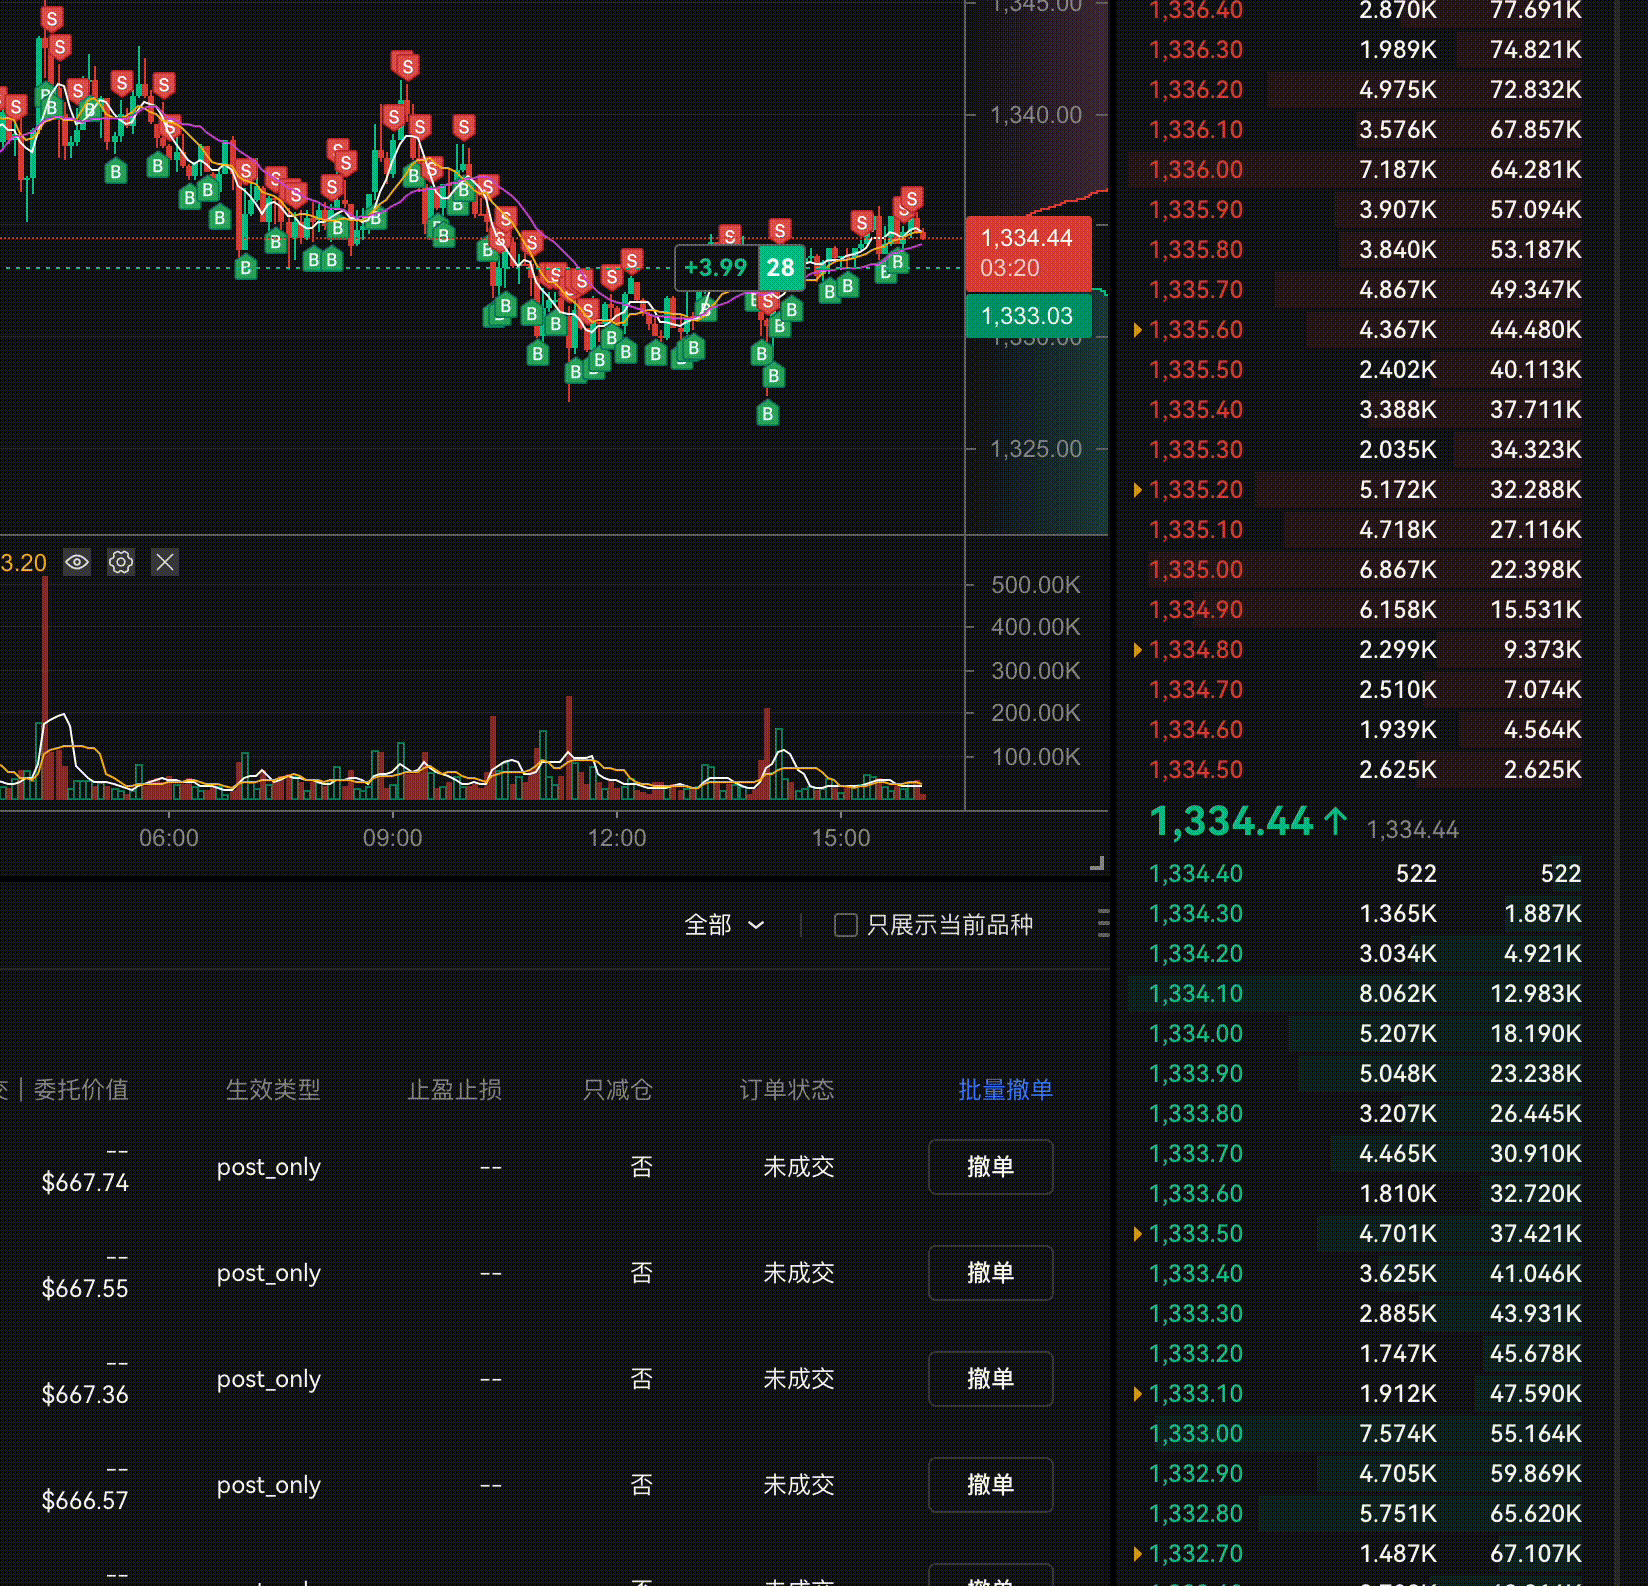Click quantity 8.062K at bid 1,334.10

[x=1397, y=993]
